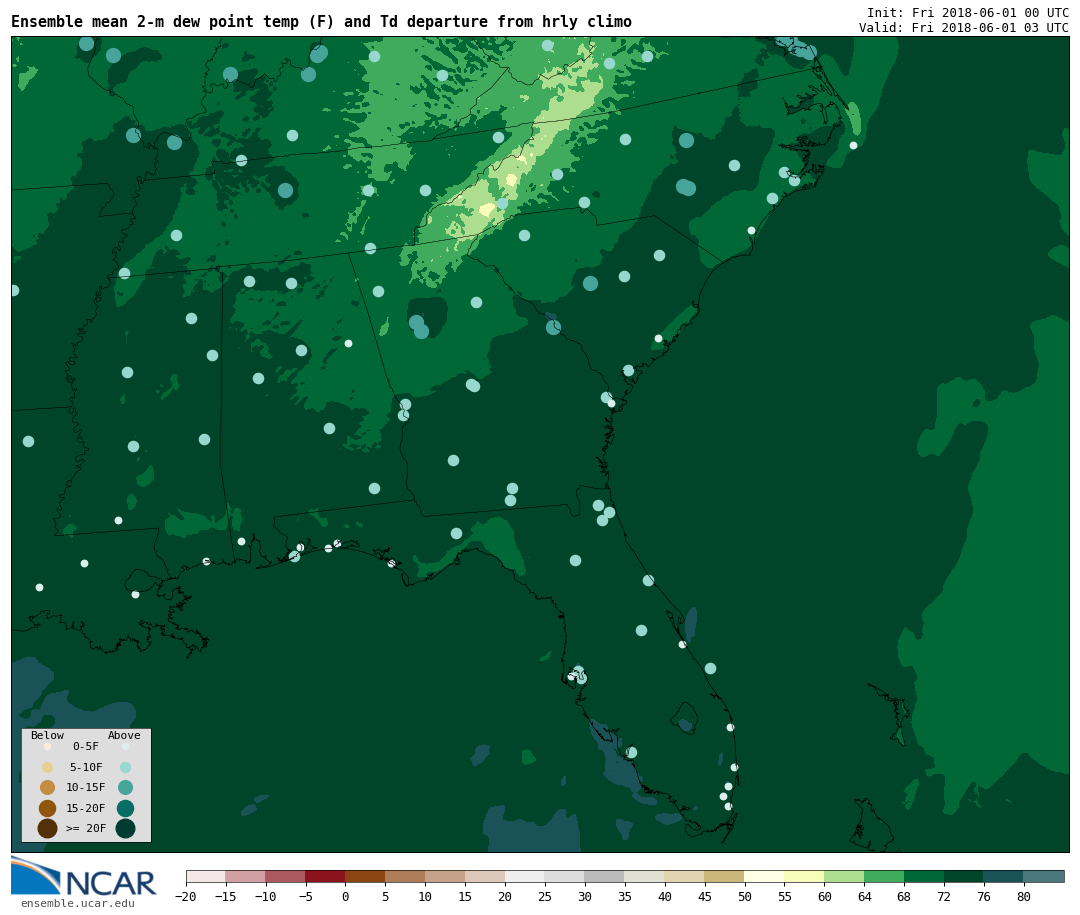Click the Below 5-10F legend circle
Image resolution: width=1080 pixels, height=915 pixels.
(x=48, y=768)
